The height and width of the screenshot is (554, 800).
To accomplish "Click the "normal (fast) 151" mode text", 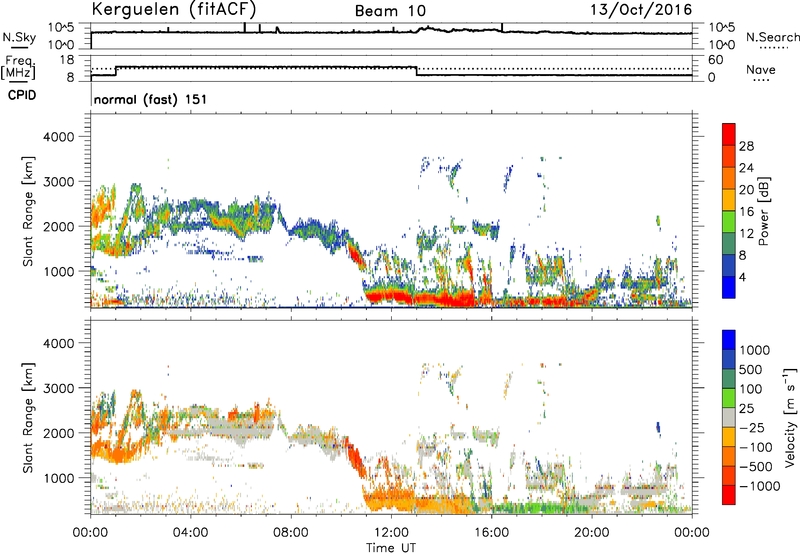I will tap(151, 99).
